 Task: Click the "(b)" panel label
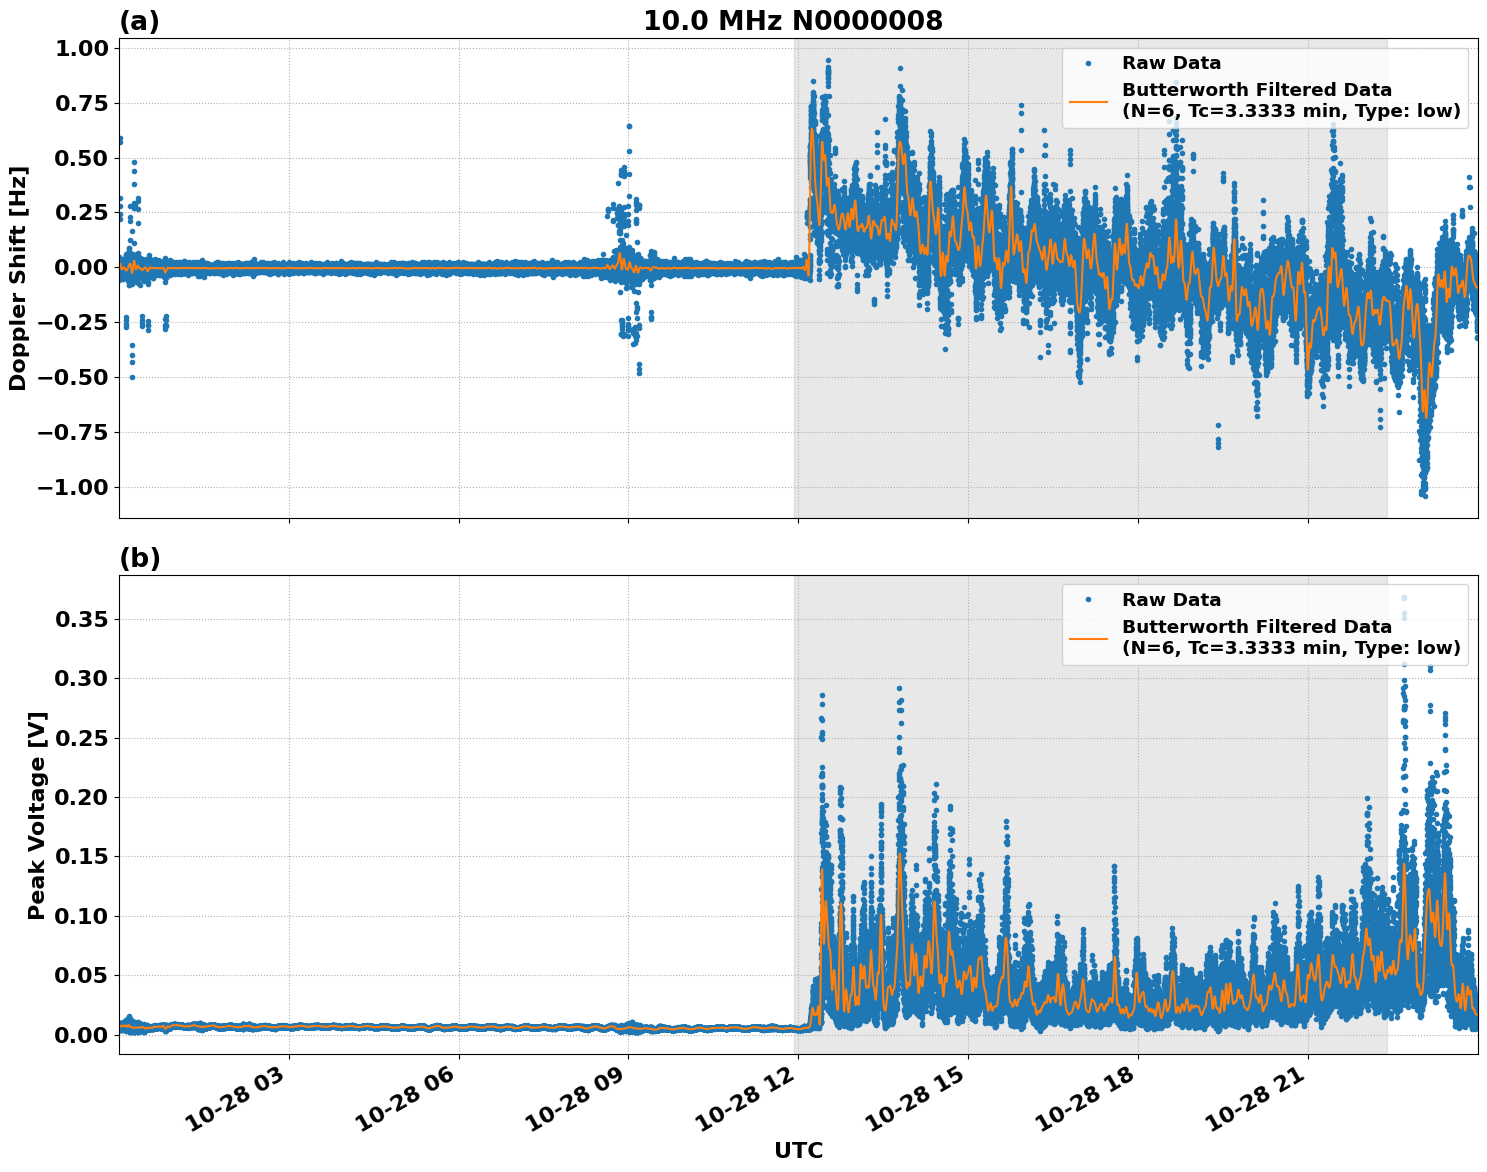point(139,558)
